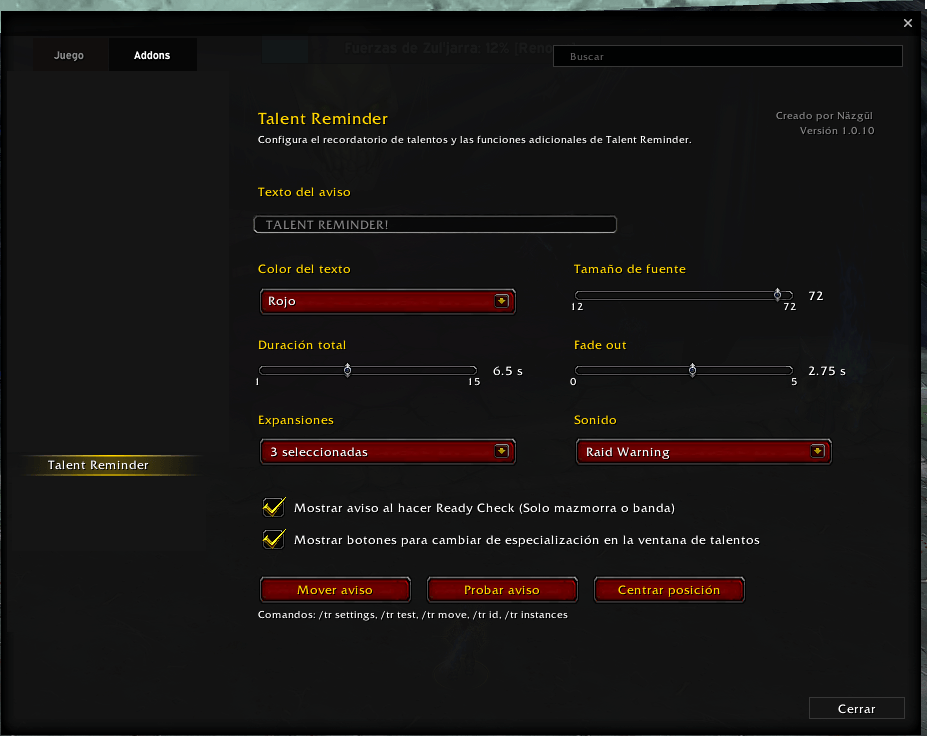Click the Comandos help text line
Screen dimensions: 927x736
click(413, 615)
